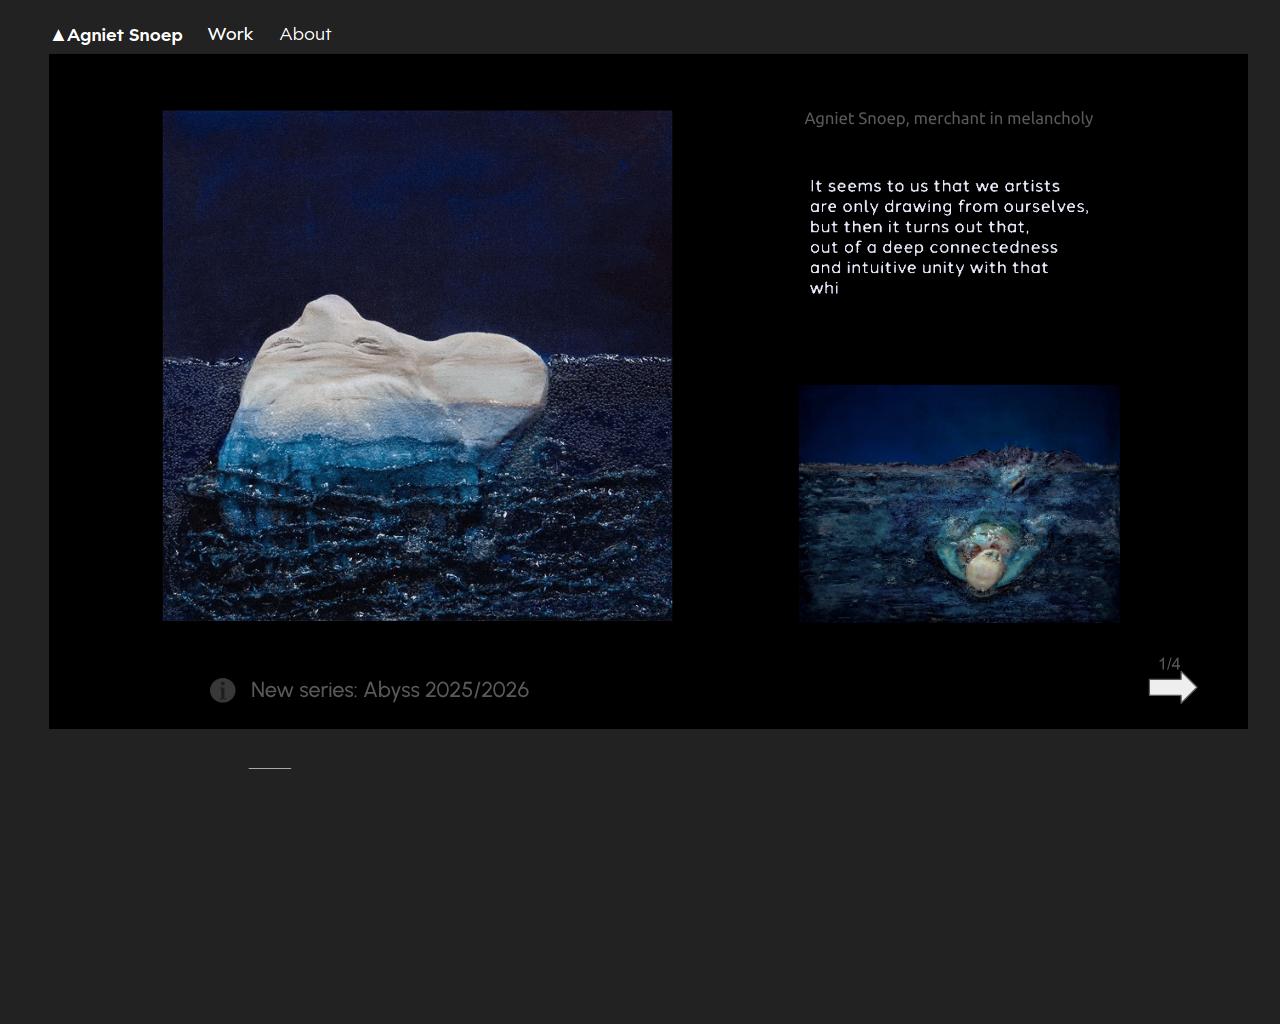This screenshot has height=1024, width=1280.
Task: Click the triangle logo icon
Action: (58, 36)
